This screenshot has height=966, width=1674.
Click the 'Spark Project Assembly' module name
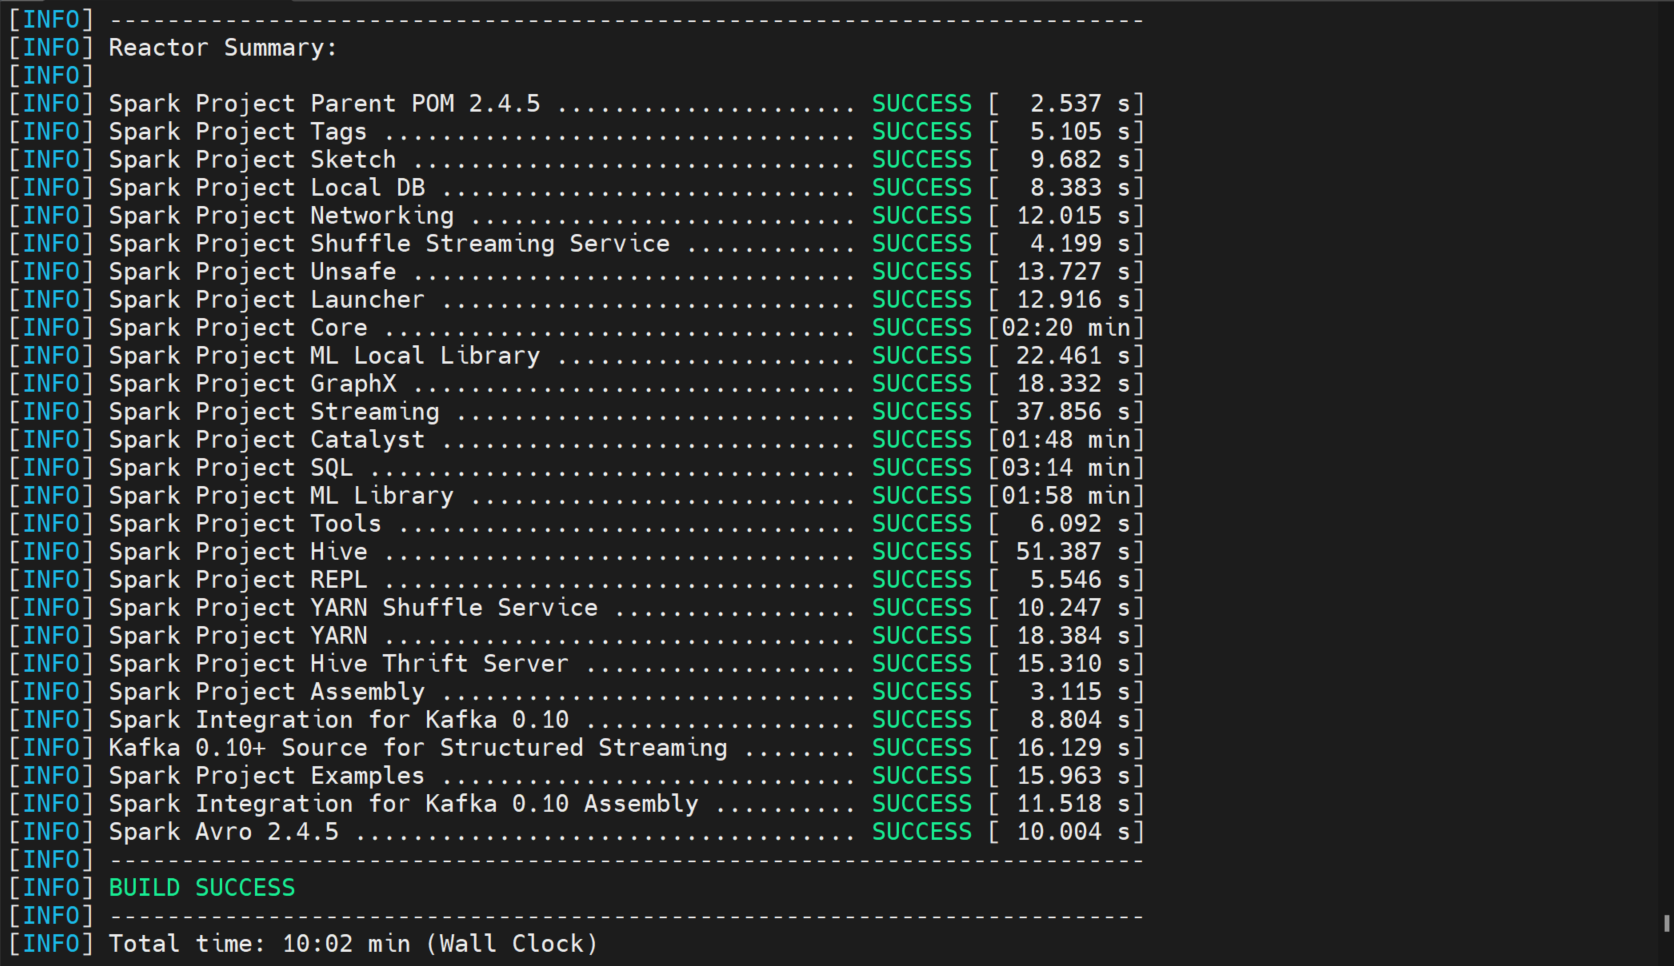[x=267, y=692]
